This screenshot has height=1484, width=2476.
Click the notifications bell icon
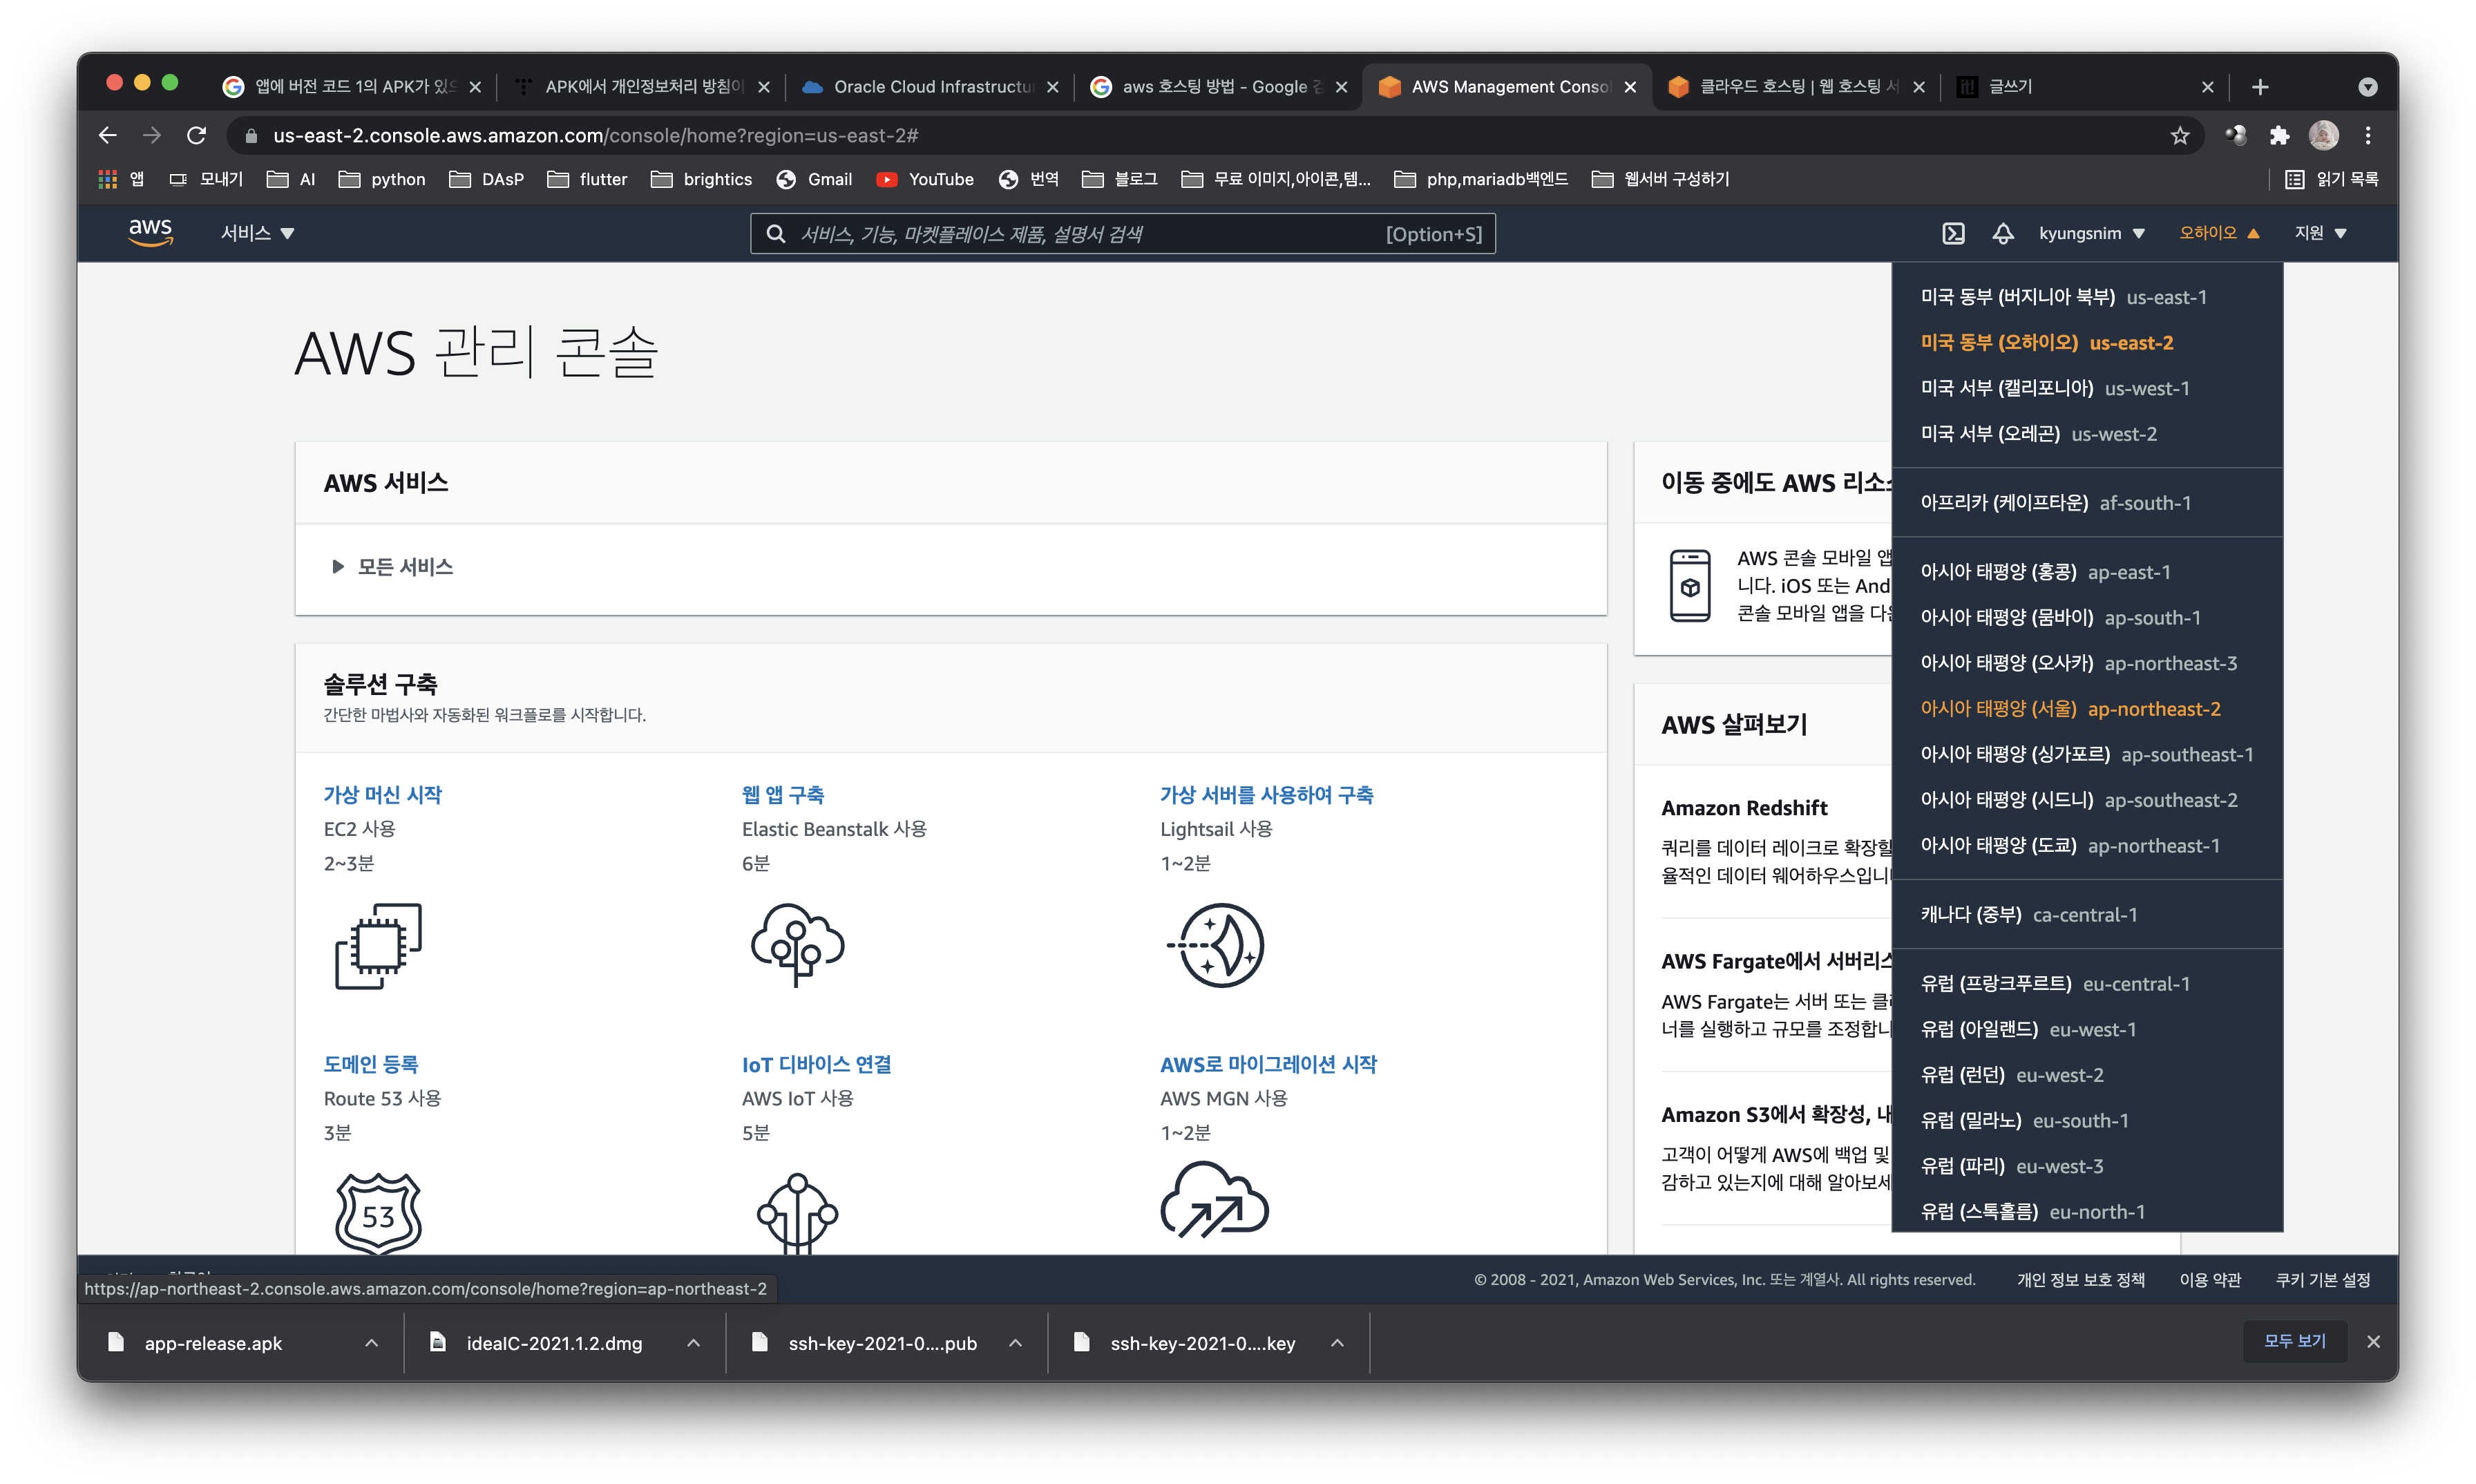click(x=2002, y=233)
